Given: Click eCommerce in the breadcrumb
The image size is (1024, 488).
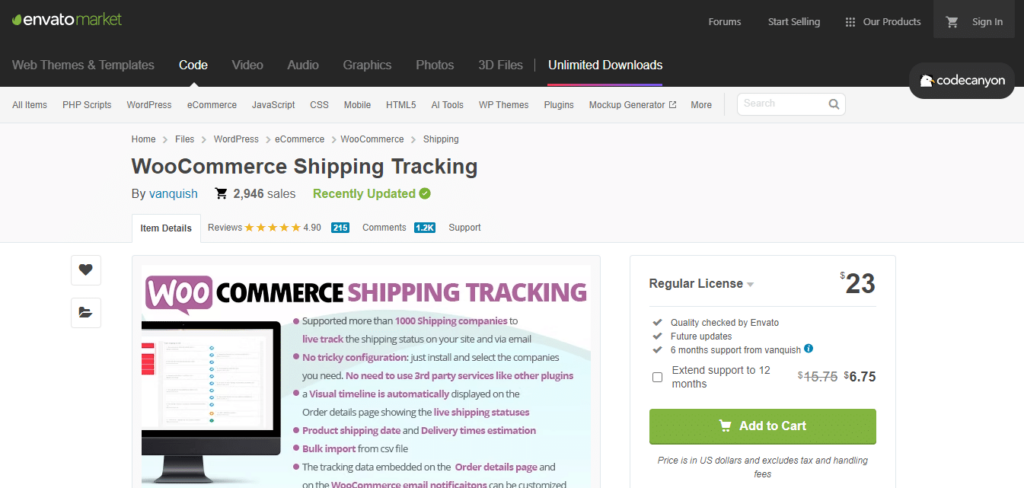Looking at the screenshot, I should 300,139.
